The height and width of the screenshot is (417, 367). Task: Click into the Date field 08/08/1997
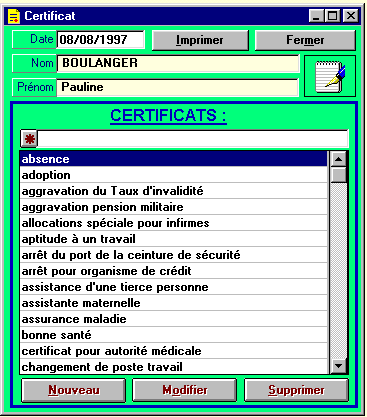point(101,40)
